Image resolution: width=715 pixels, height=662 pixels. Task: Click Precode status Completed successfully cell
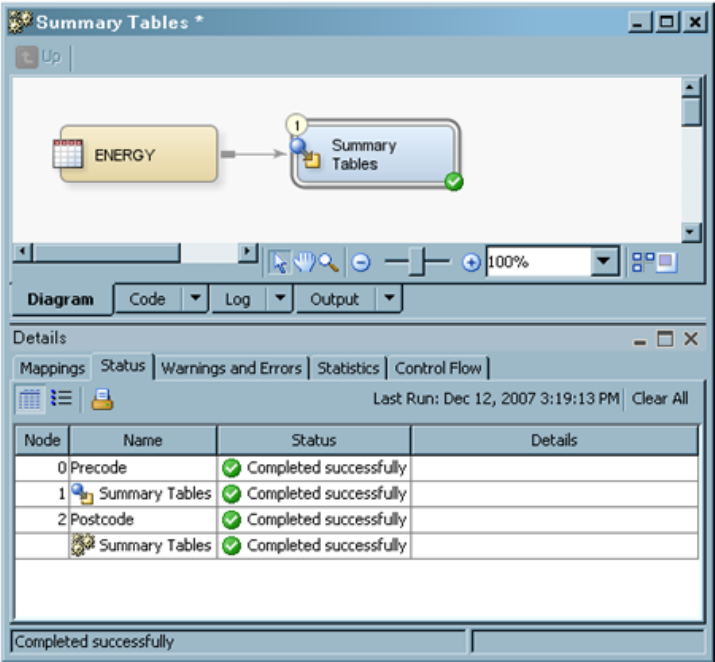click(314, 468)
